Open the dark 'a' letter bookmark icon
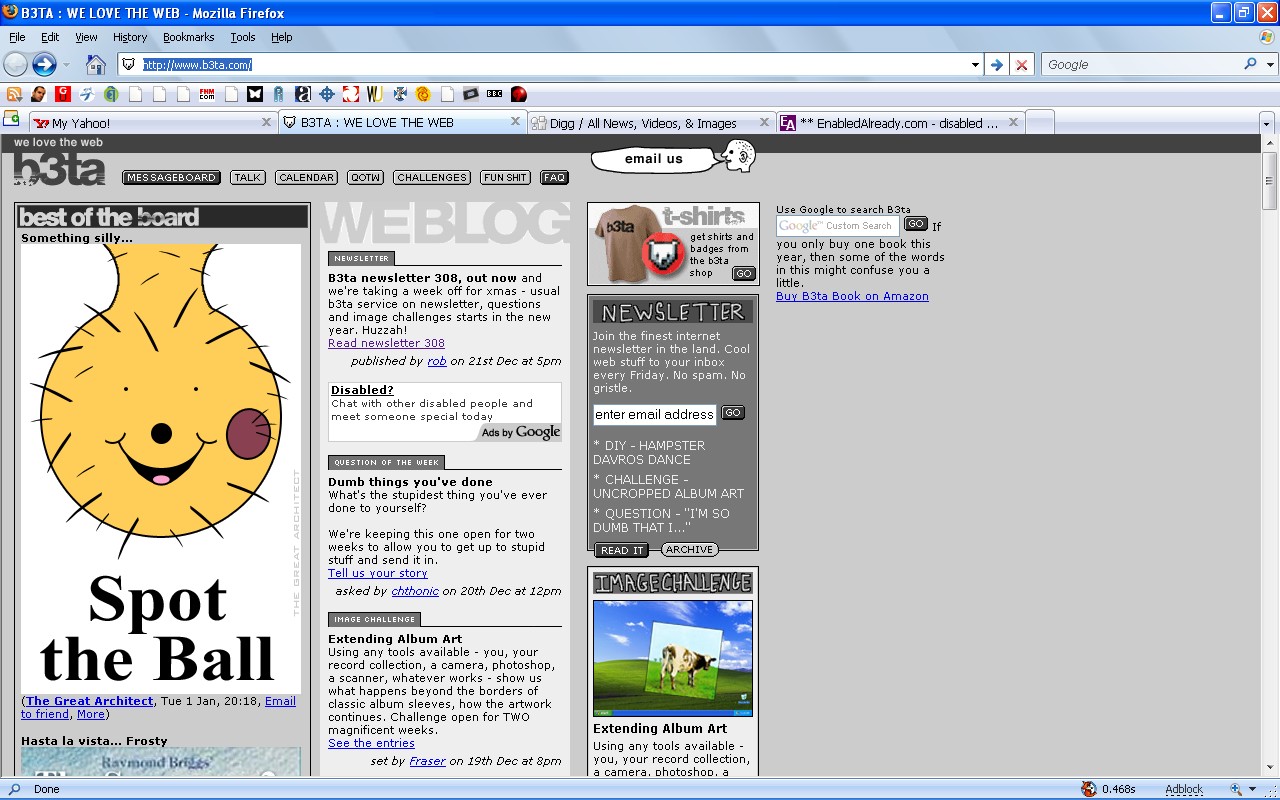The image size is (1280, 800). 303,94
